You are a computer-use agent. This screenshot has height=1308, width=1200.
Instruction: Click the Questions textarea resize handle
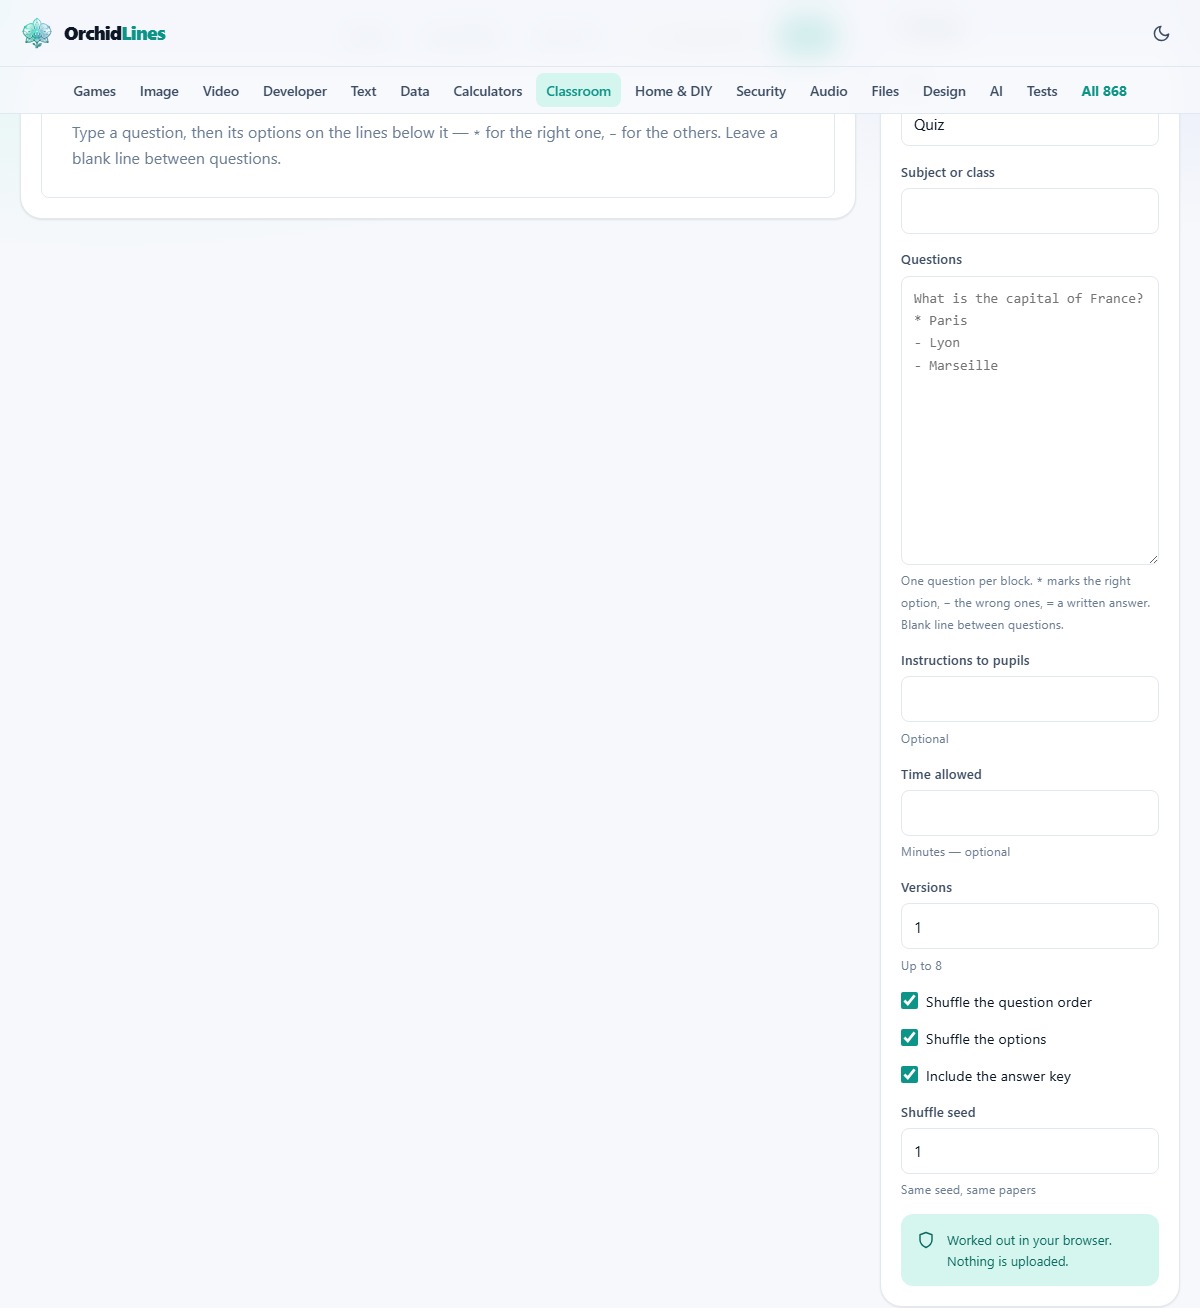tap(1152, 558)
